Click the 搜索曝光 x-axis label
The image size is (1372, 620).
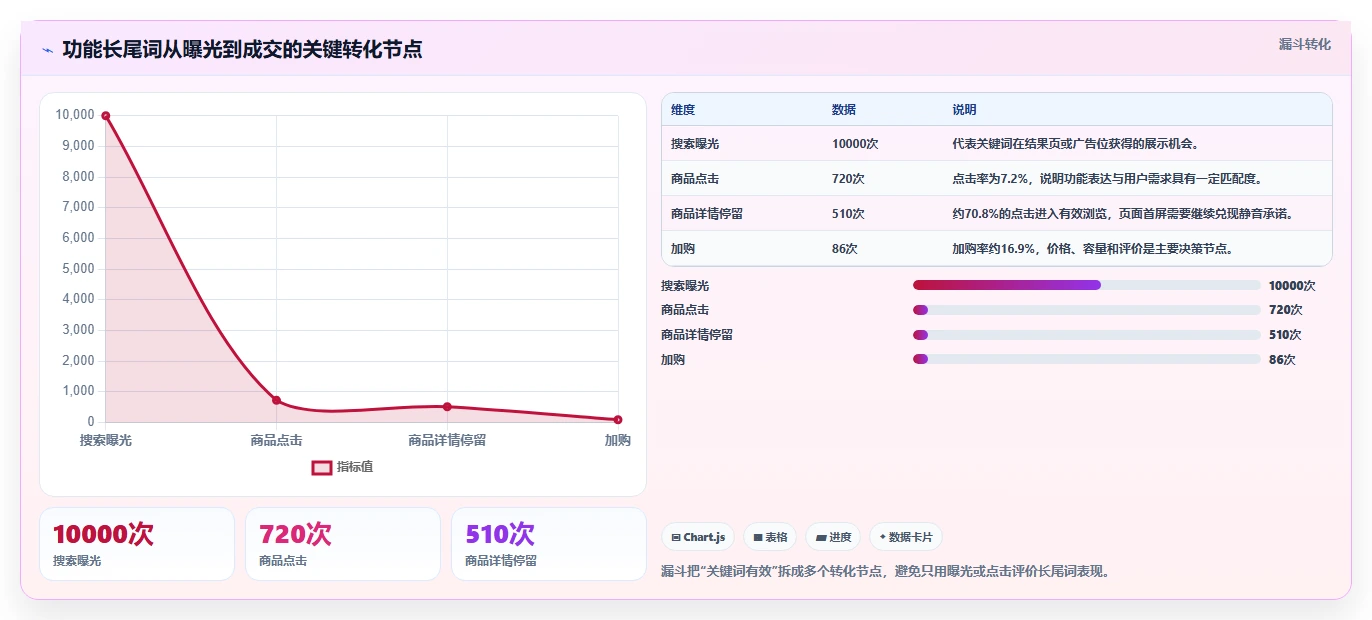[x=106, y=440]
